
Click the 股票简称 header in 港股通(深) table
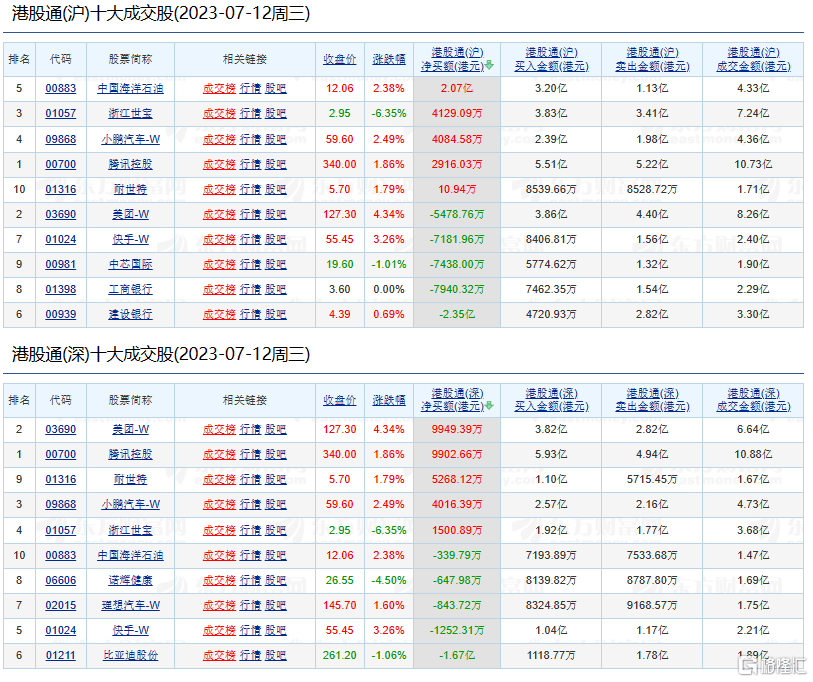point(131,400)
